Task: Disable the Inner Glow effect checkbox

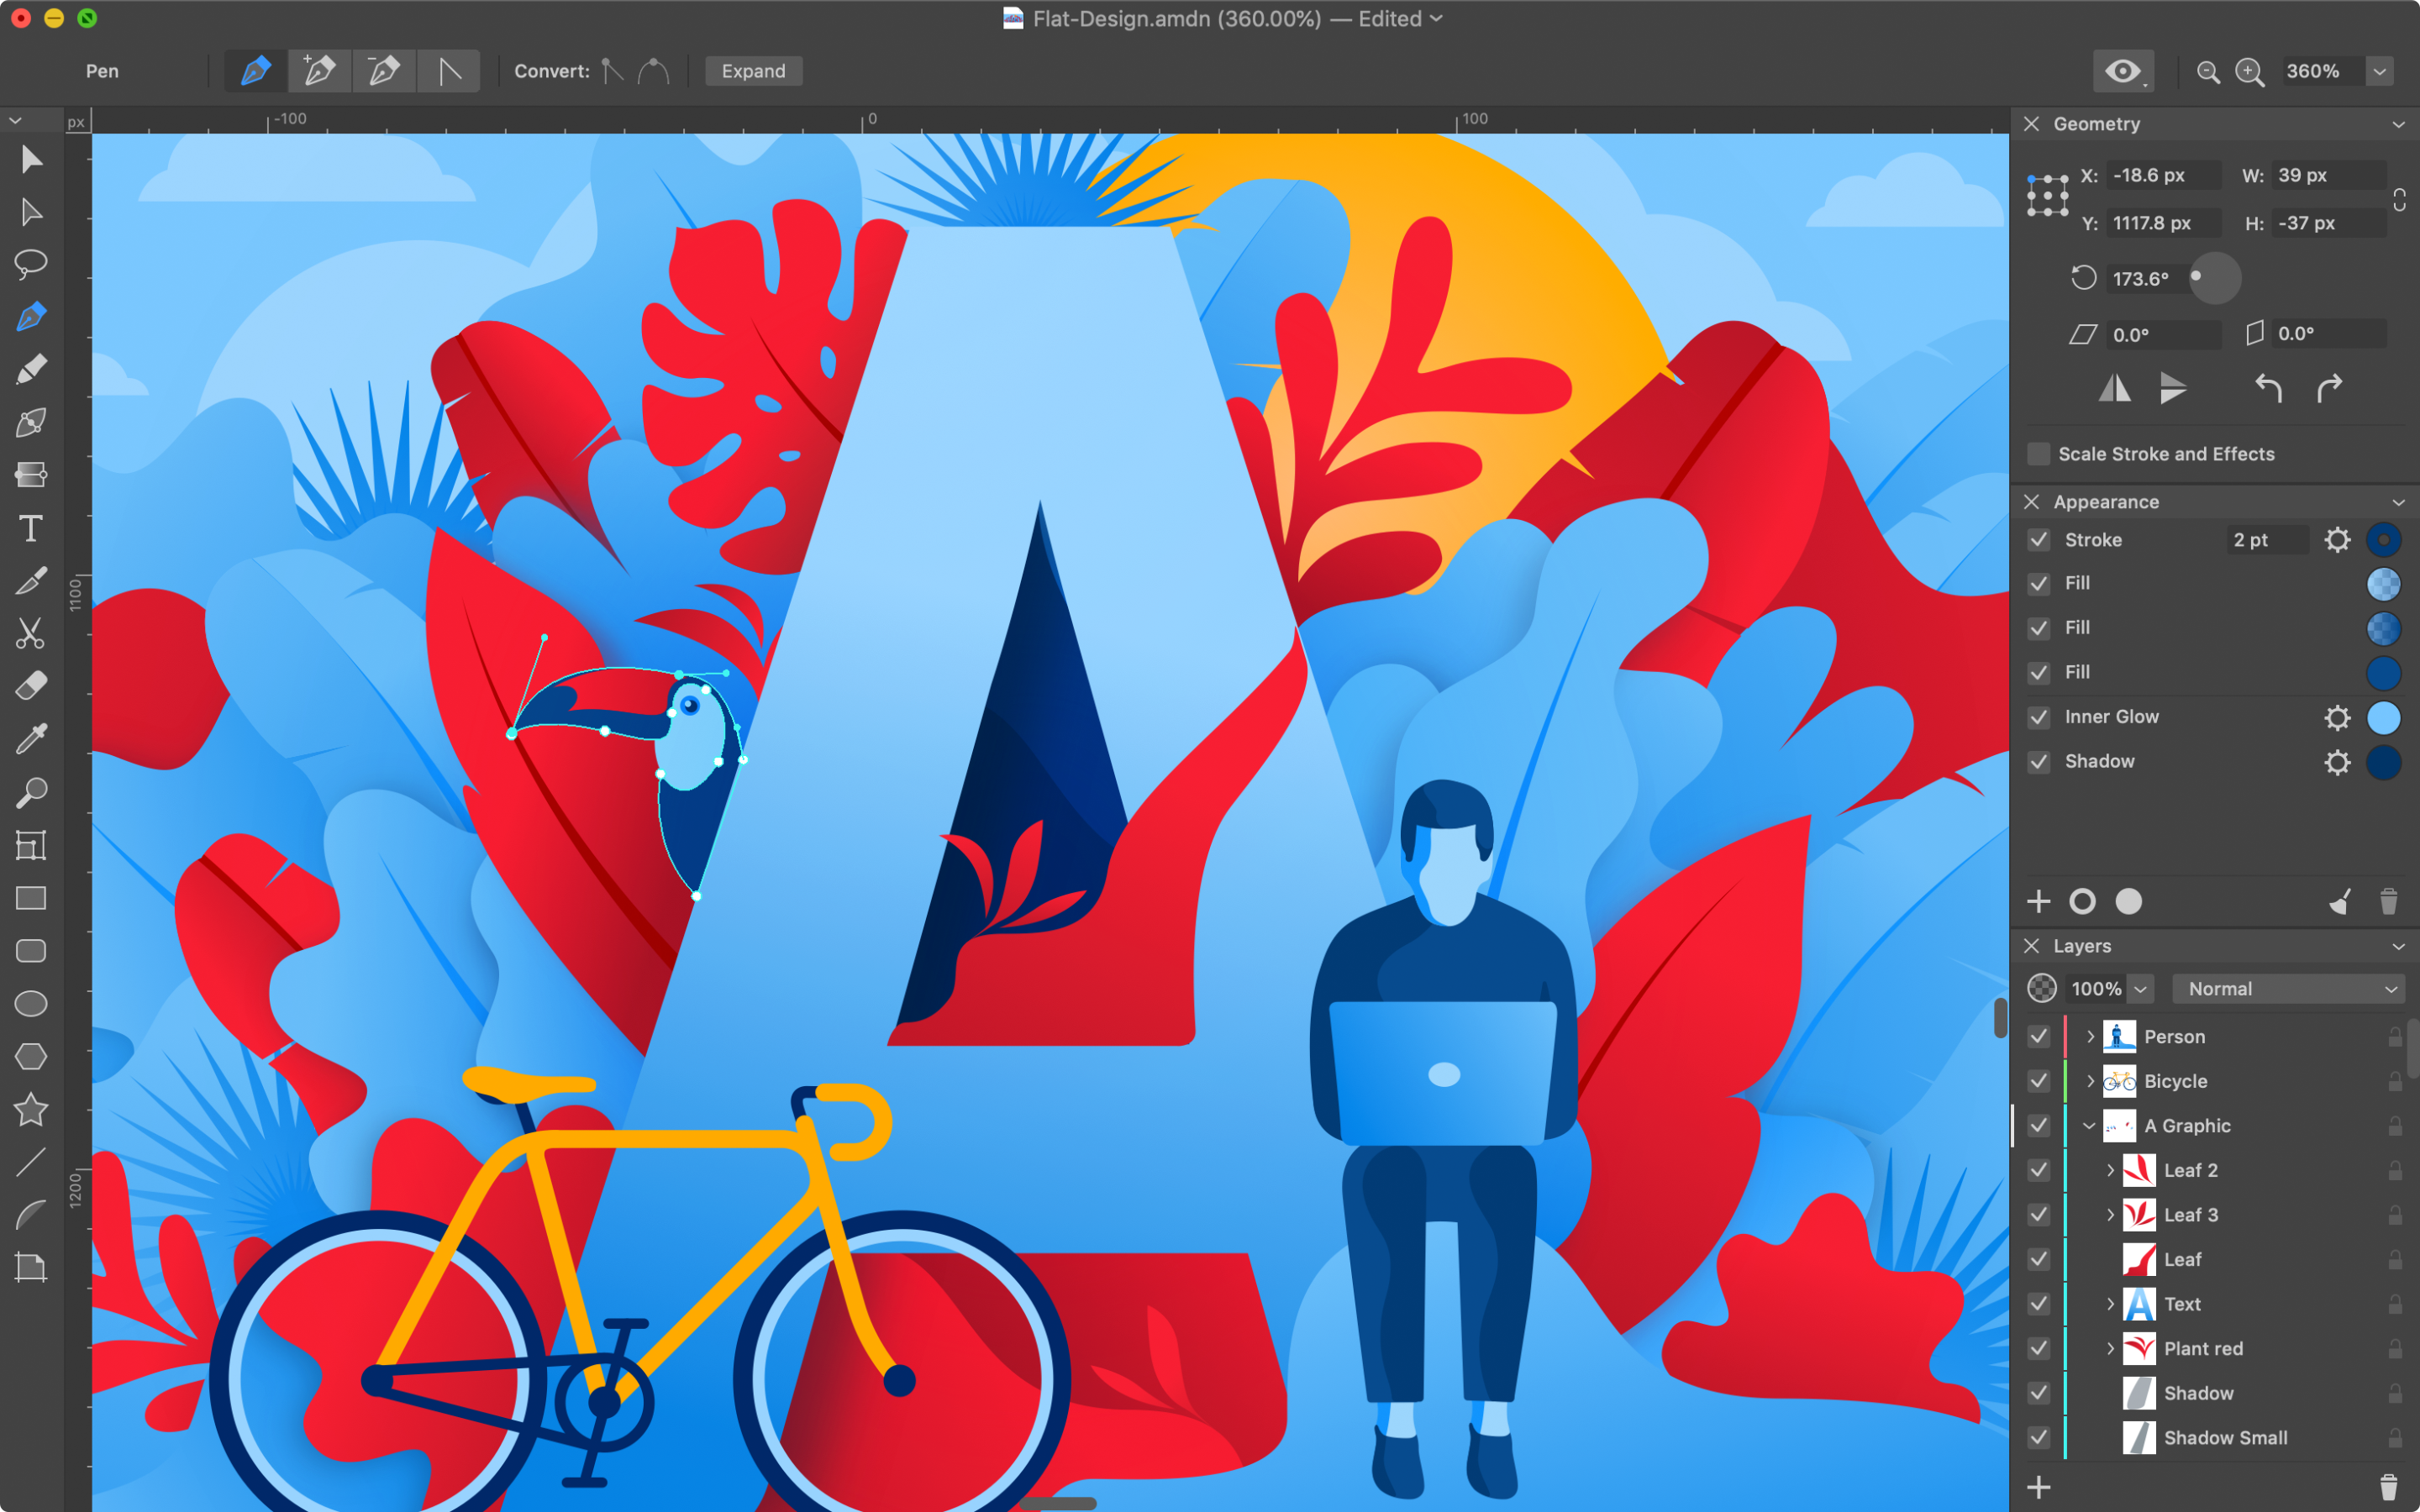Action: point(2038,717)
